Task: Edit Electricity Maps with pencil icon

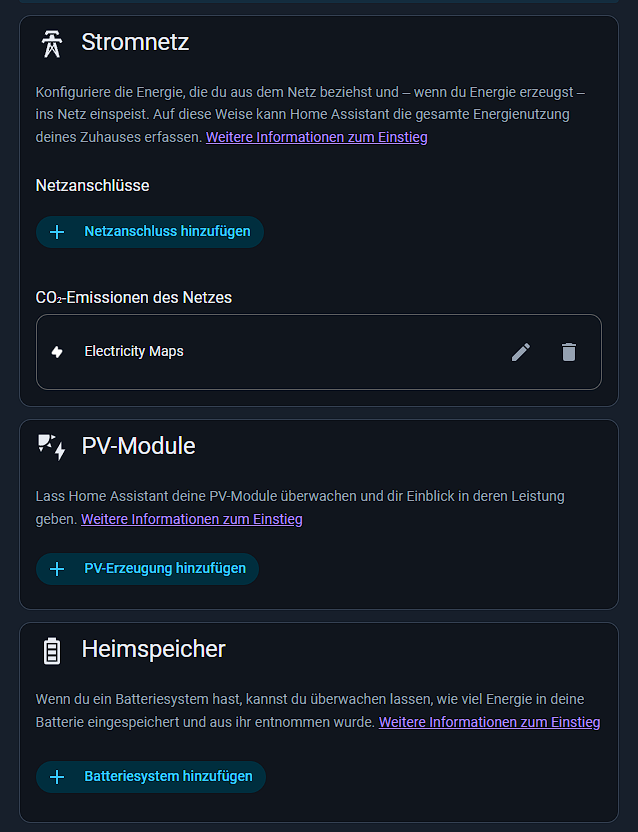Action: 521,352
